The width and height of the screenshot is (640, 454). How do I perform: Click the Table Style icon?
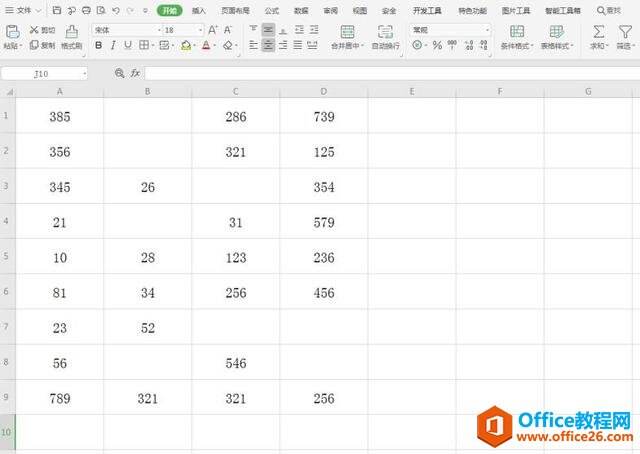556,31
